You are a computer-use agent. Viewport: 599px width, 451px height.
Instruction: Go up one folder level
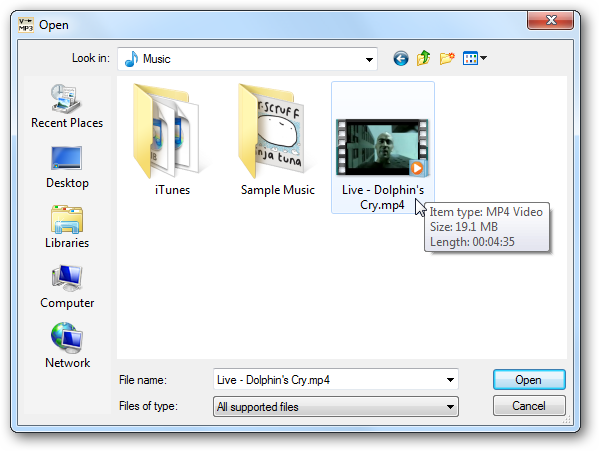tap(424, 58)
